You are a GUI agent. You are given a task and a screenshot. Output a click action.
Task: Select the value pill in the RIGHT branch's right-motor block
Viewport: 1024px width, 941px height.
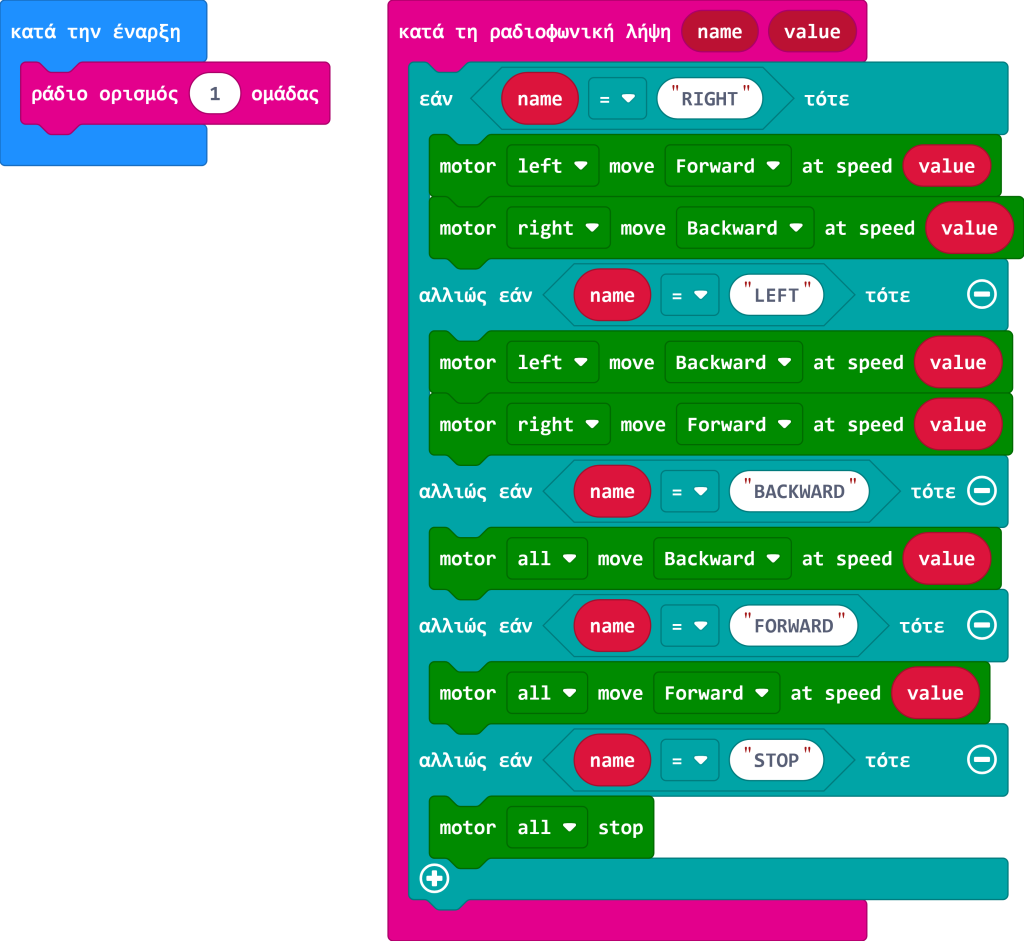click(969, 228)
